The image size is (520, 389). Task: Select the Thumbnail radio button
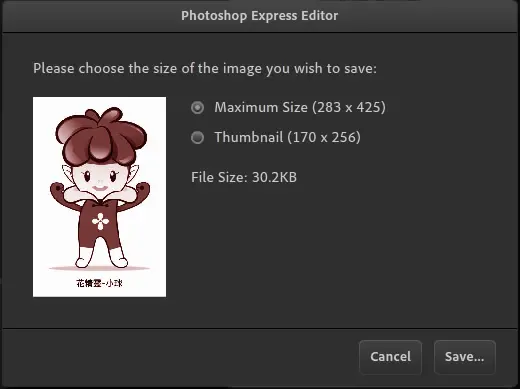tap(197, 137)
